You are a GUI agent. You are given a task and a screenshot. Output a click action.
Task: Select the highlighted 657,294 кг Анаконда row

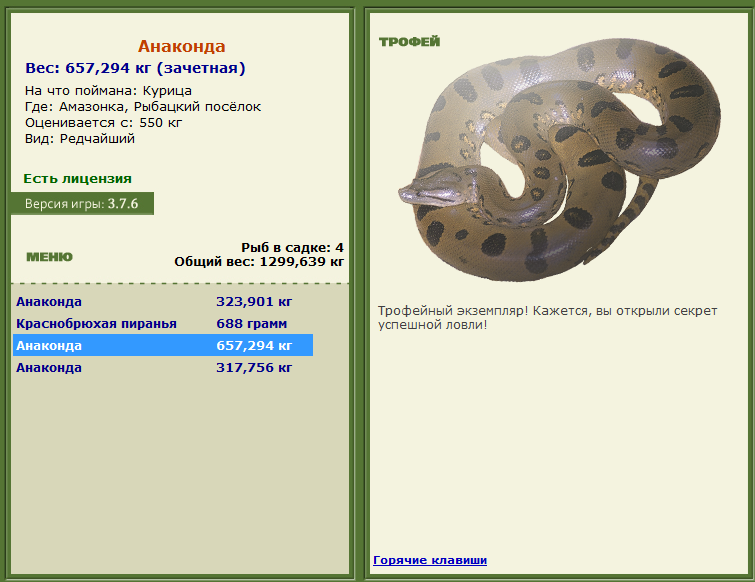click(163, 345)
